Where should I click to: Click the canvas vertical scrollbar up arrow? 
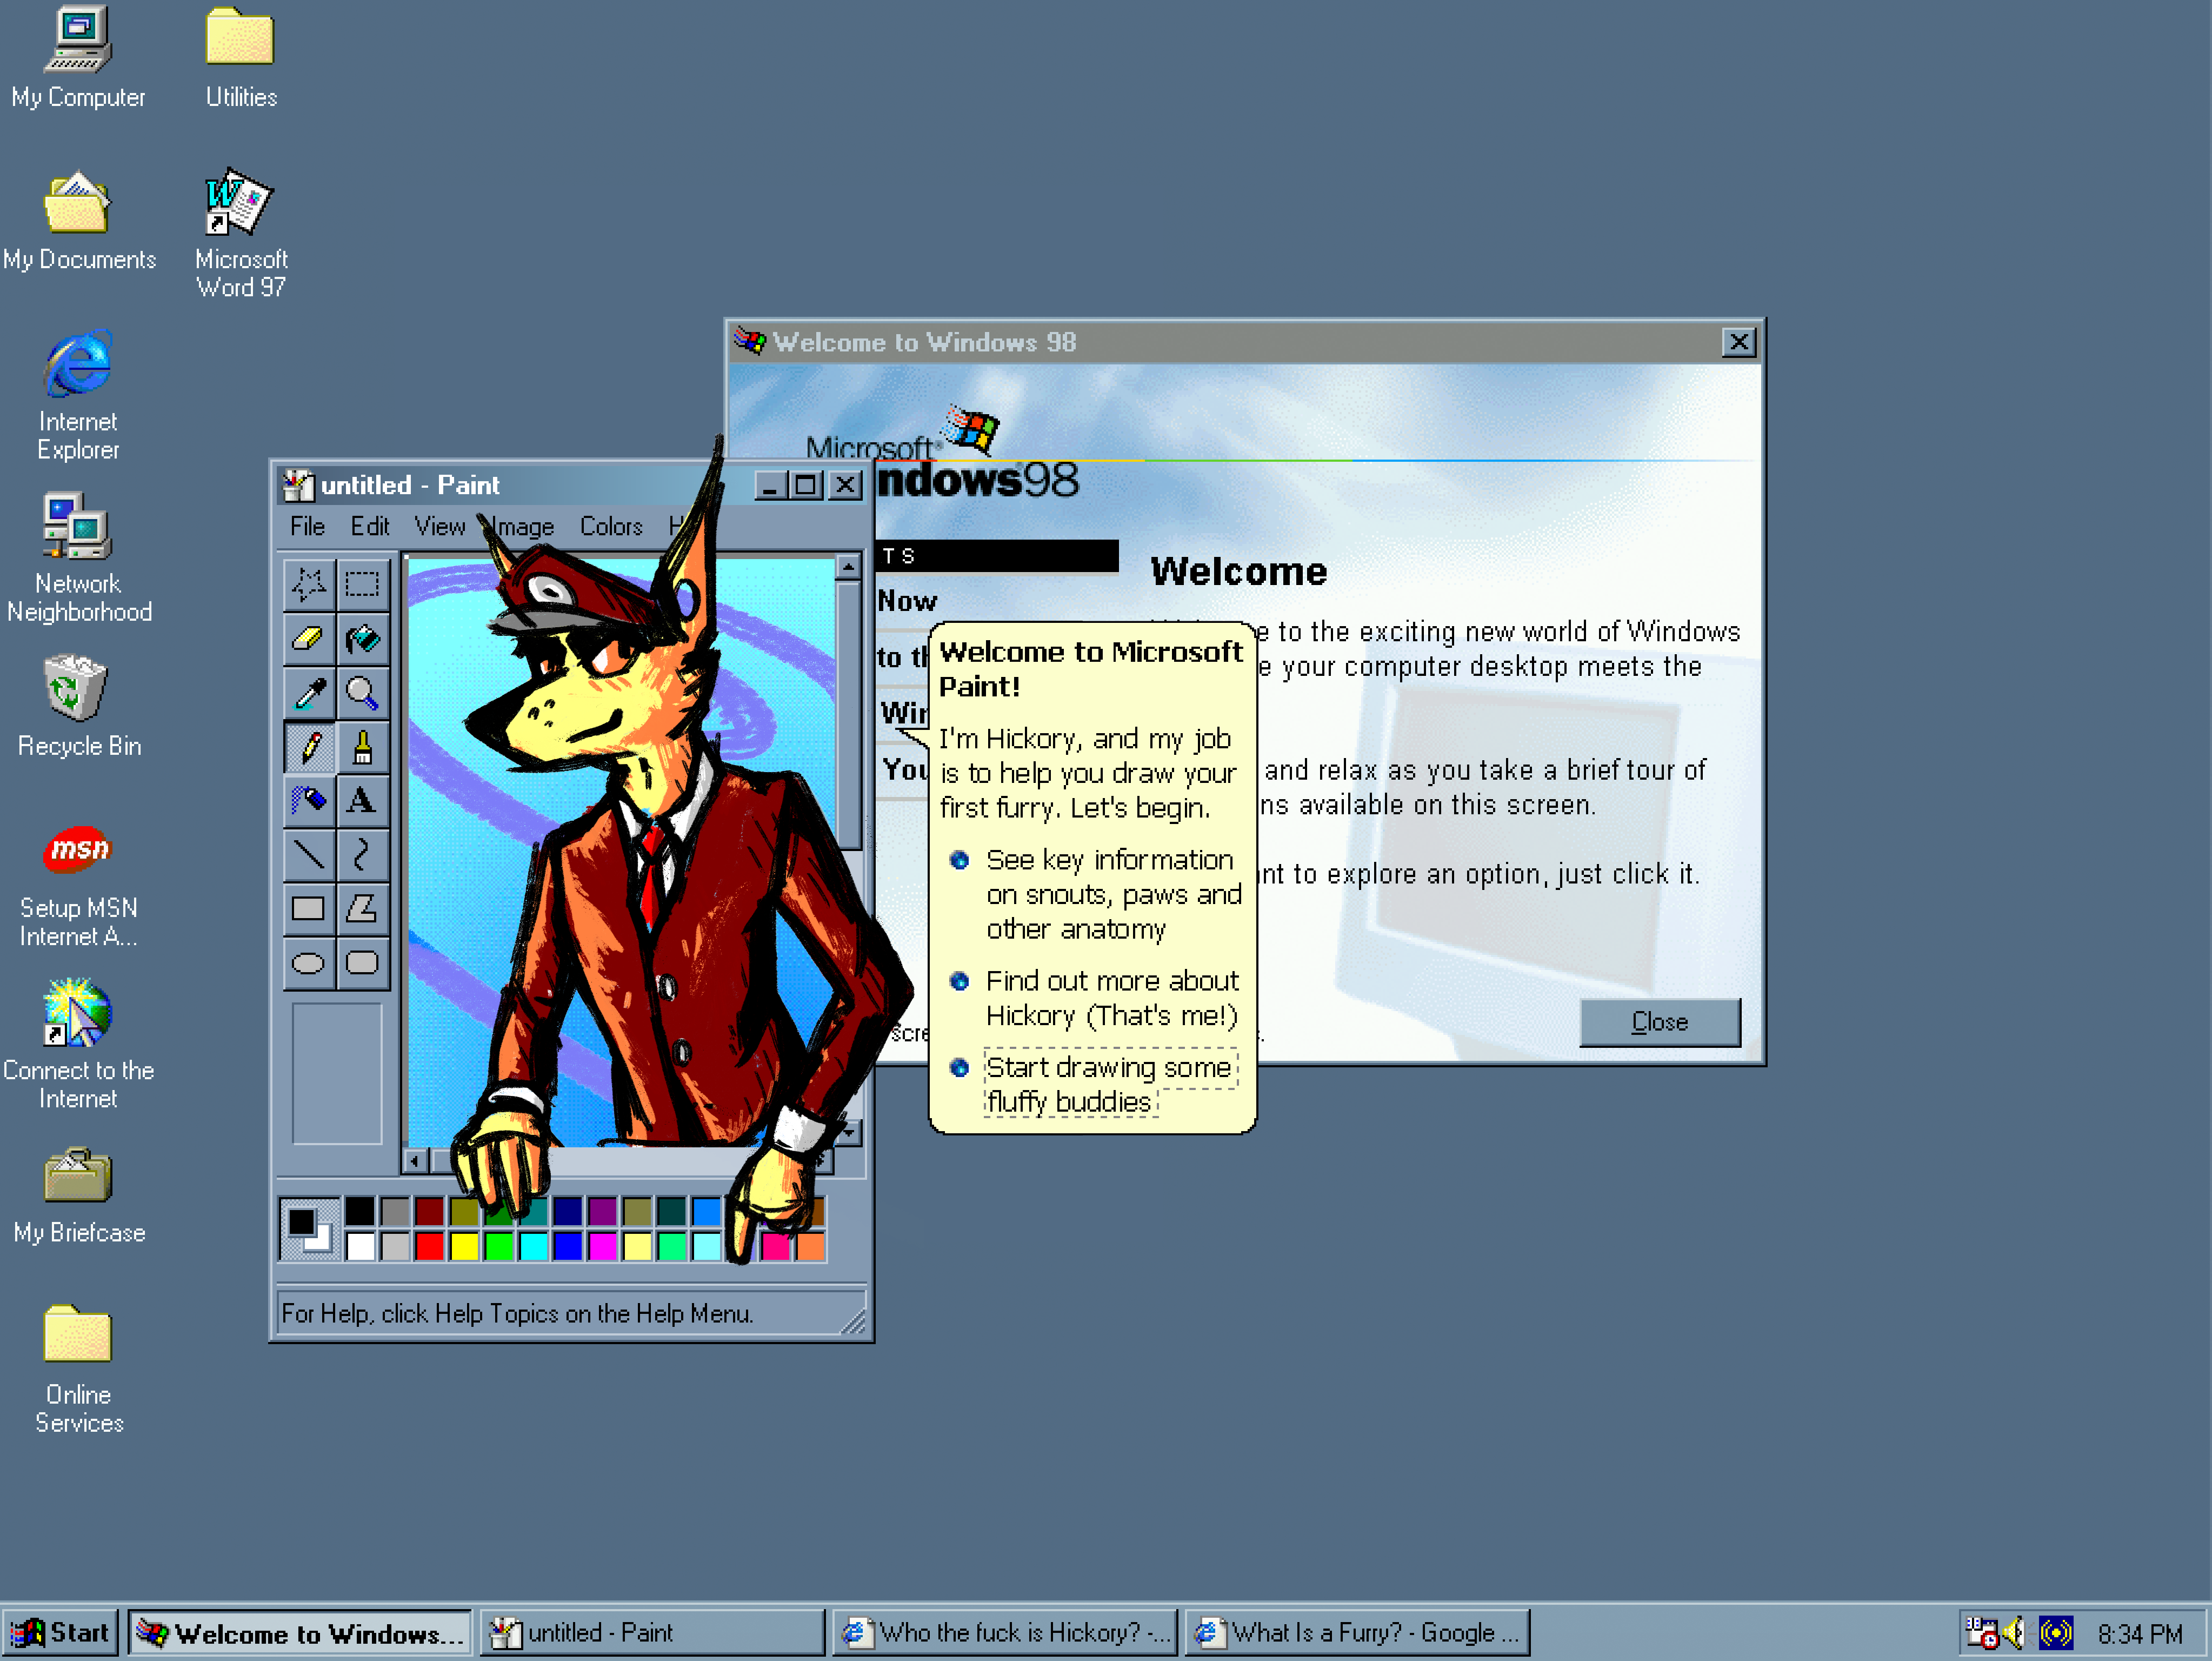848,567
